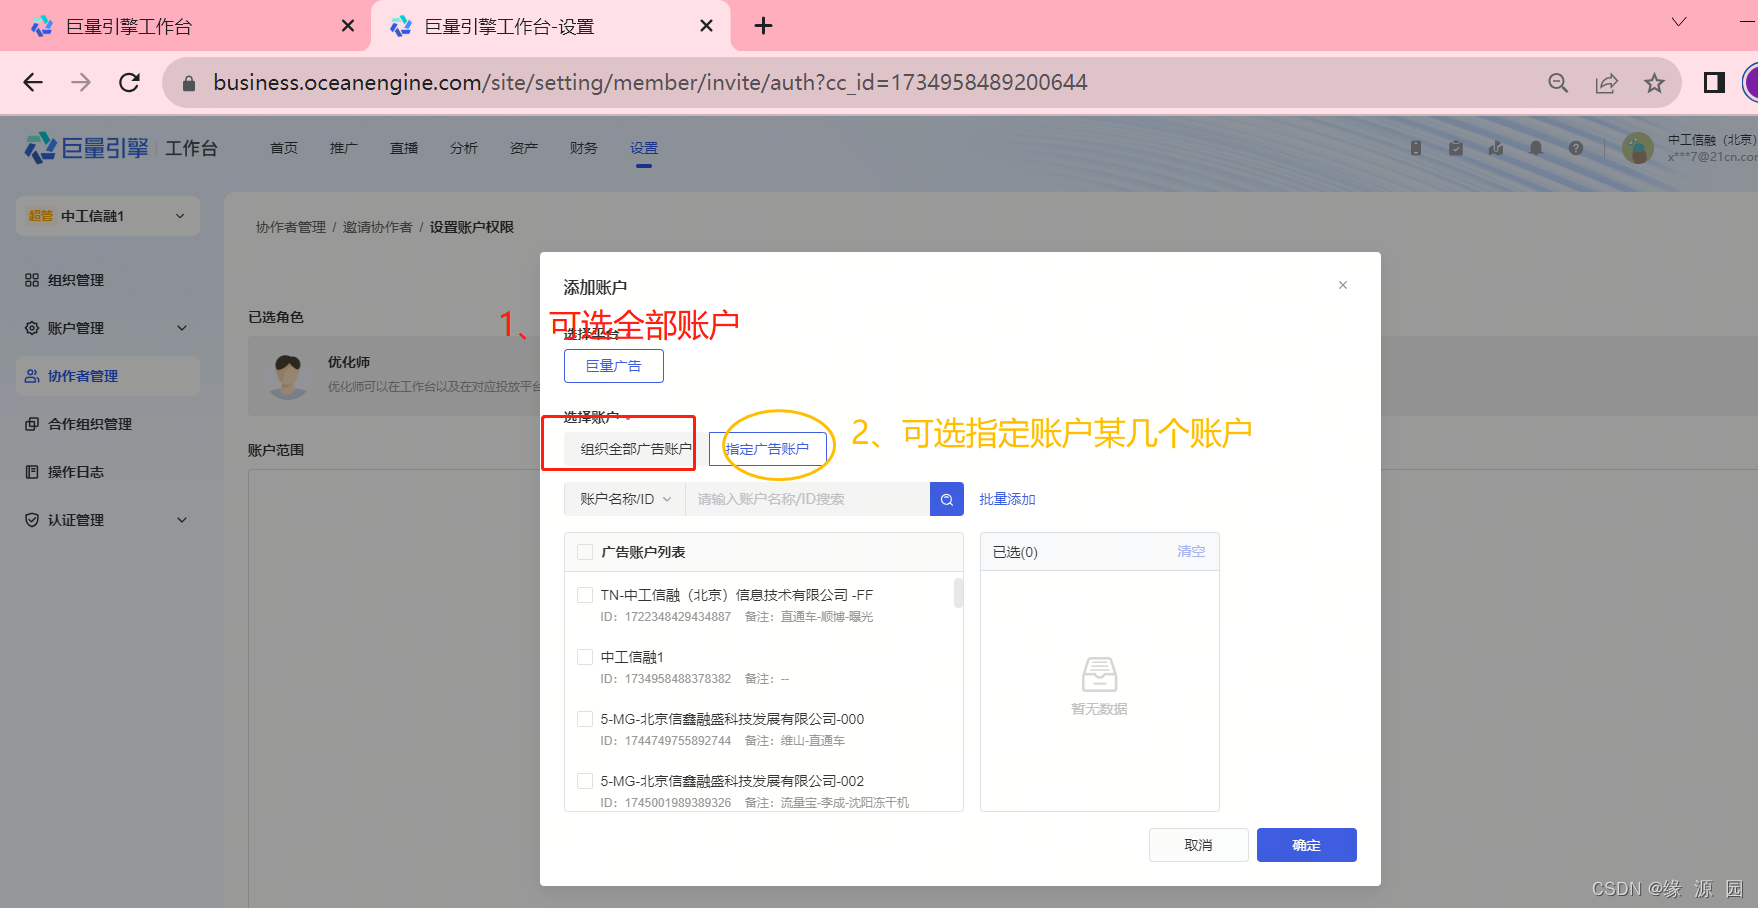Click the 巨量引擎 logo
This screenshot has height=908, width=1758.
coord(86,148)
